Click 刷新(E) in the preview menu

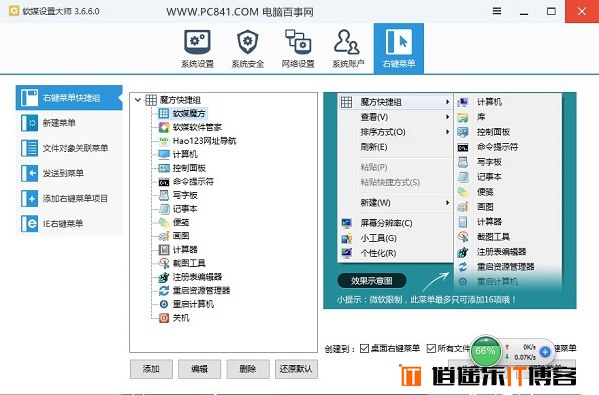click(x=374, y=147)
